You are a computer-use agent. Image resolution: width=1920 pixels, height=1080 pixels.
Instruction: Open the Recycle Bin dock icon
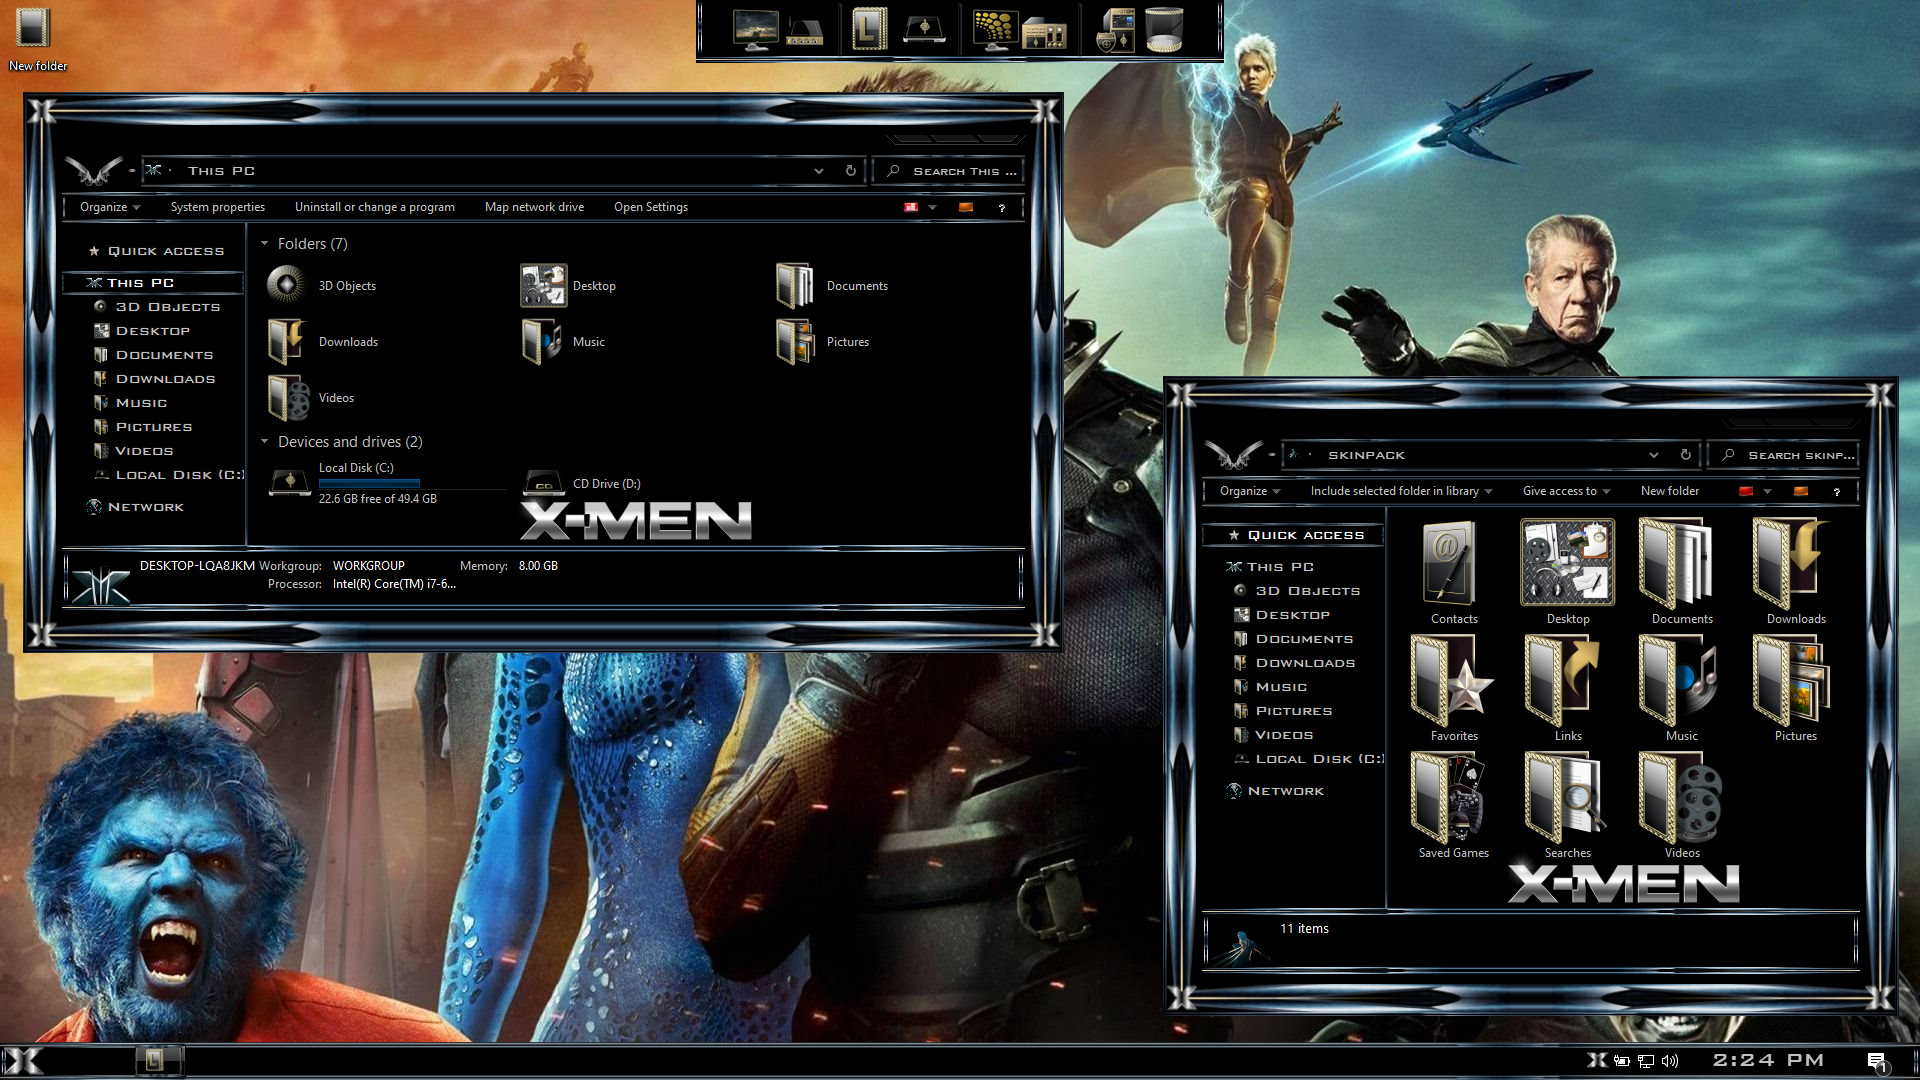pyautogui.click(x=1164, y=30)
